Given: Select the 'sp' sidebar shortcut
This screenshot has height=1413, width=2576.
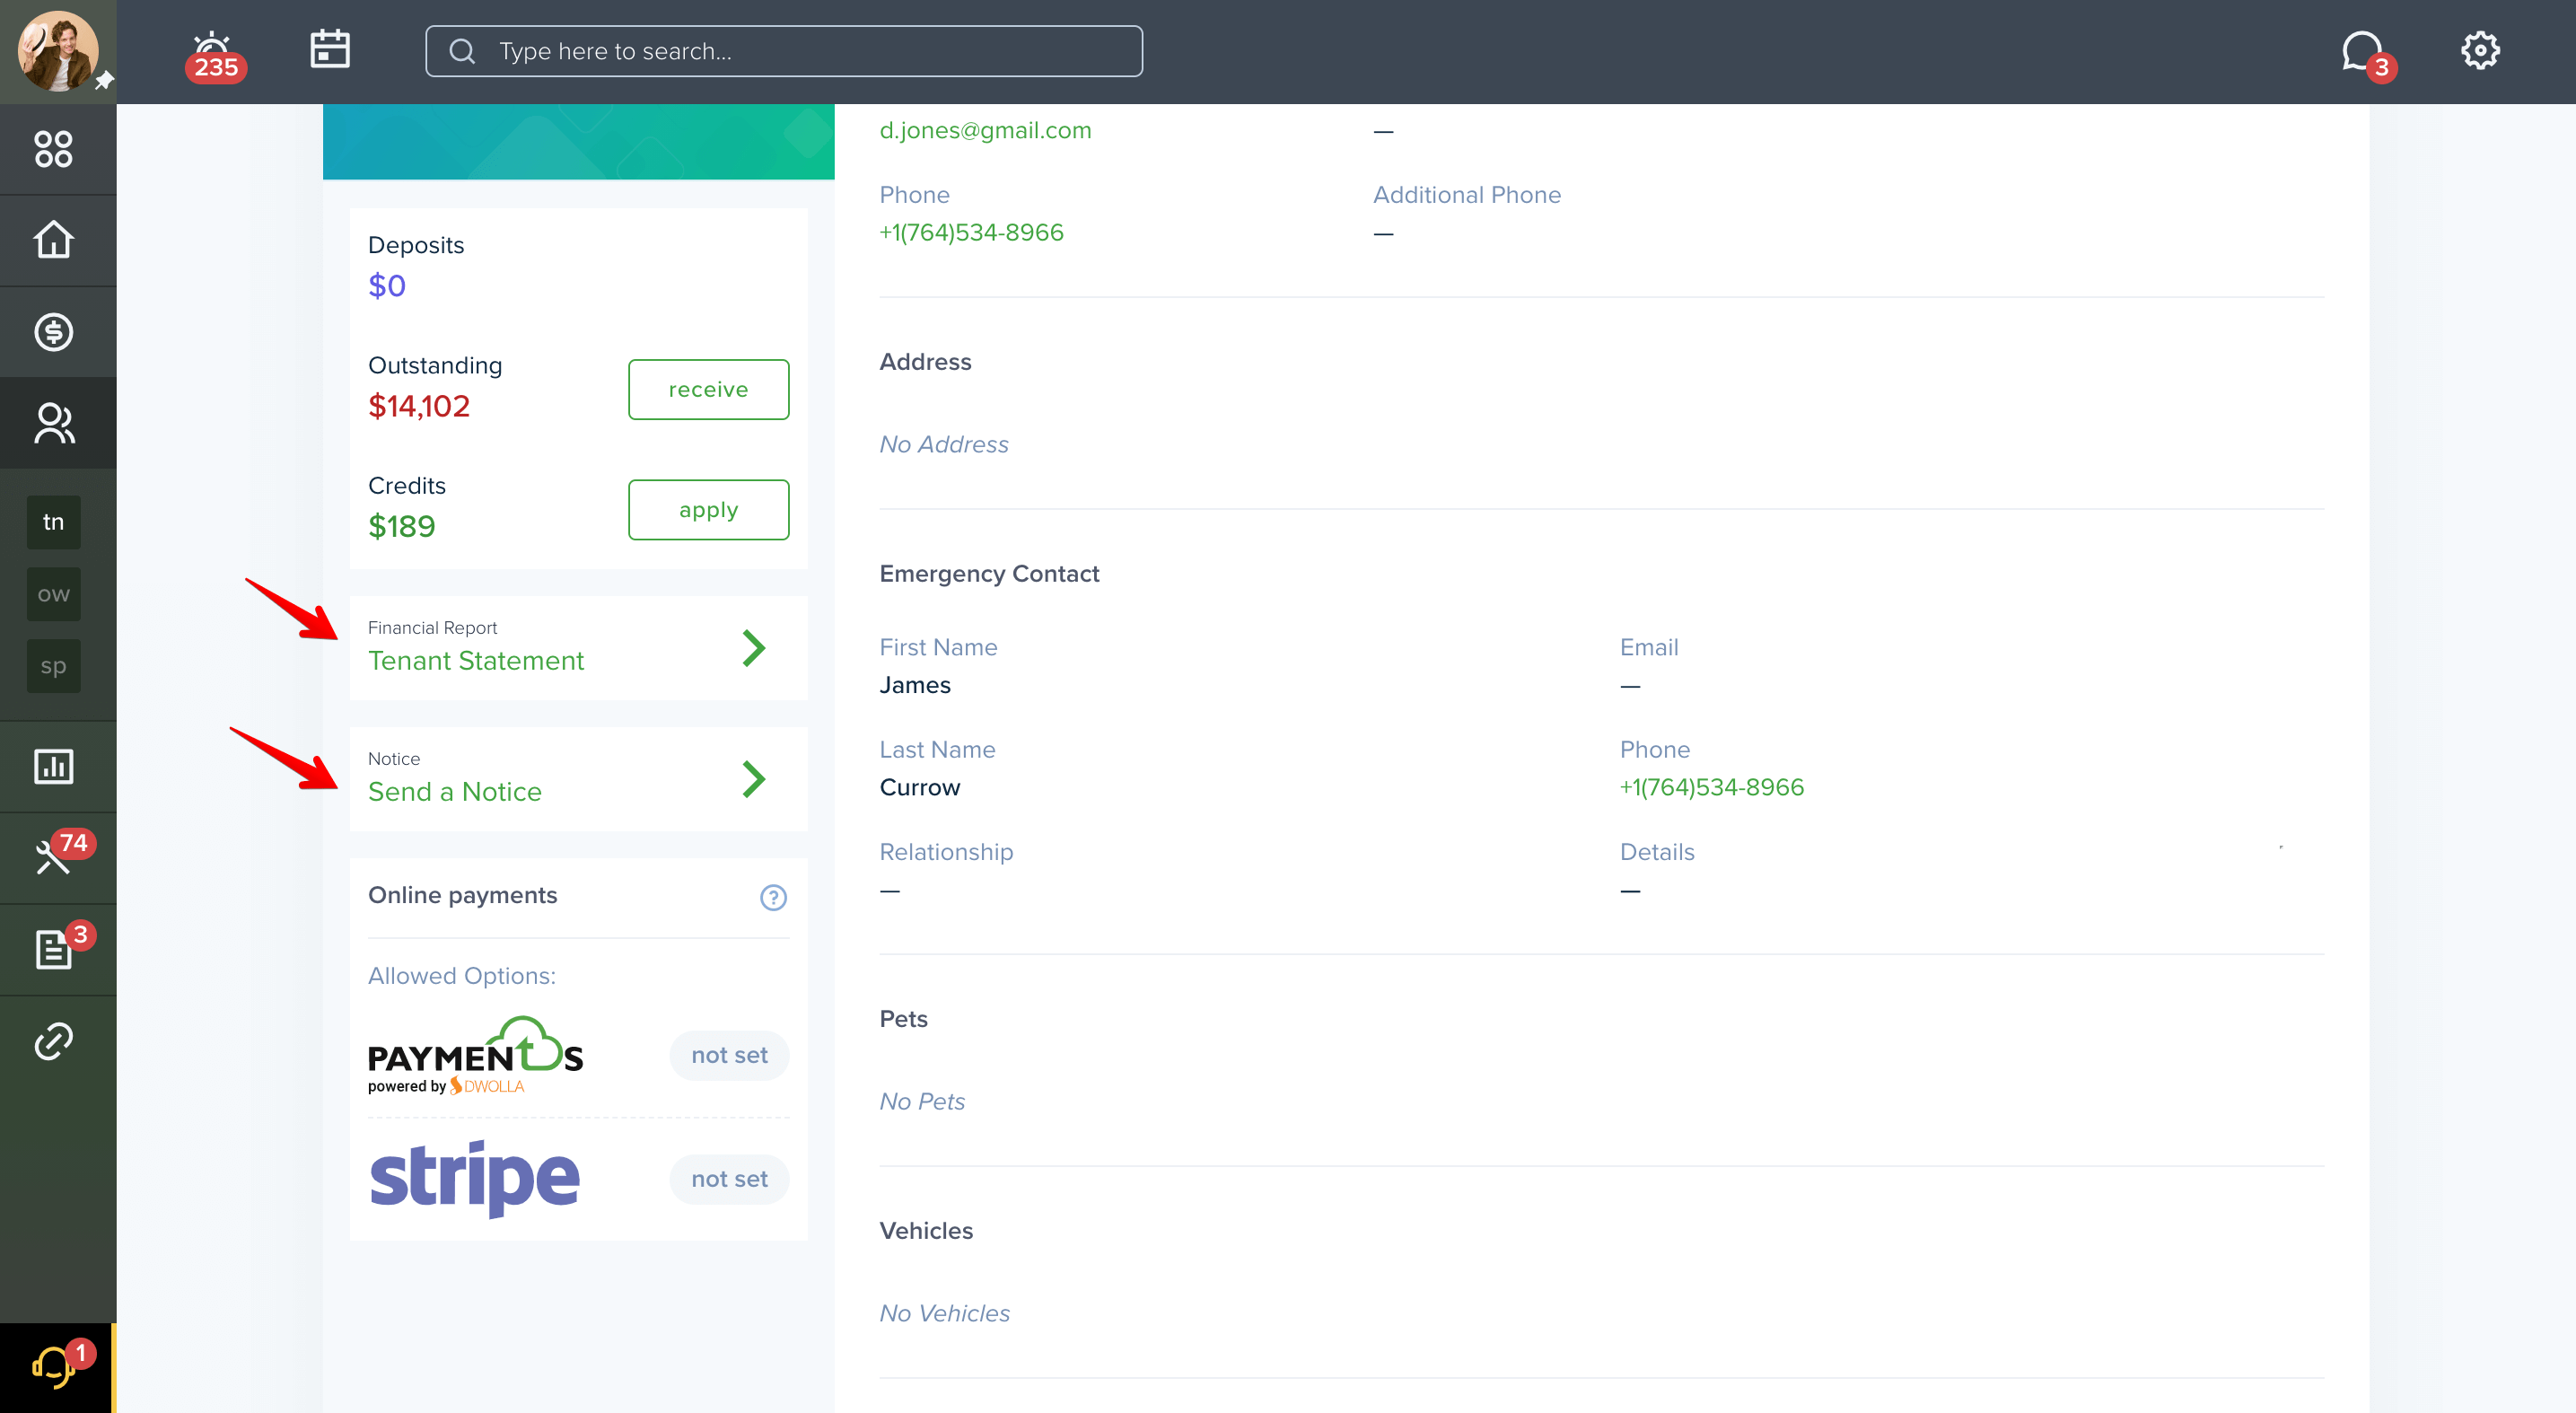Looking at the screenshot, I should [54, 666].
